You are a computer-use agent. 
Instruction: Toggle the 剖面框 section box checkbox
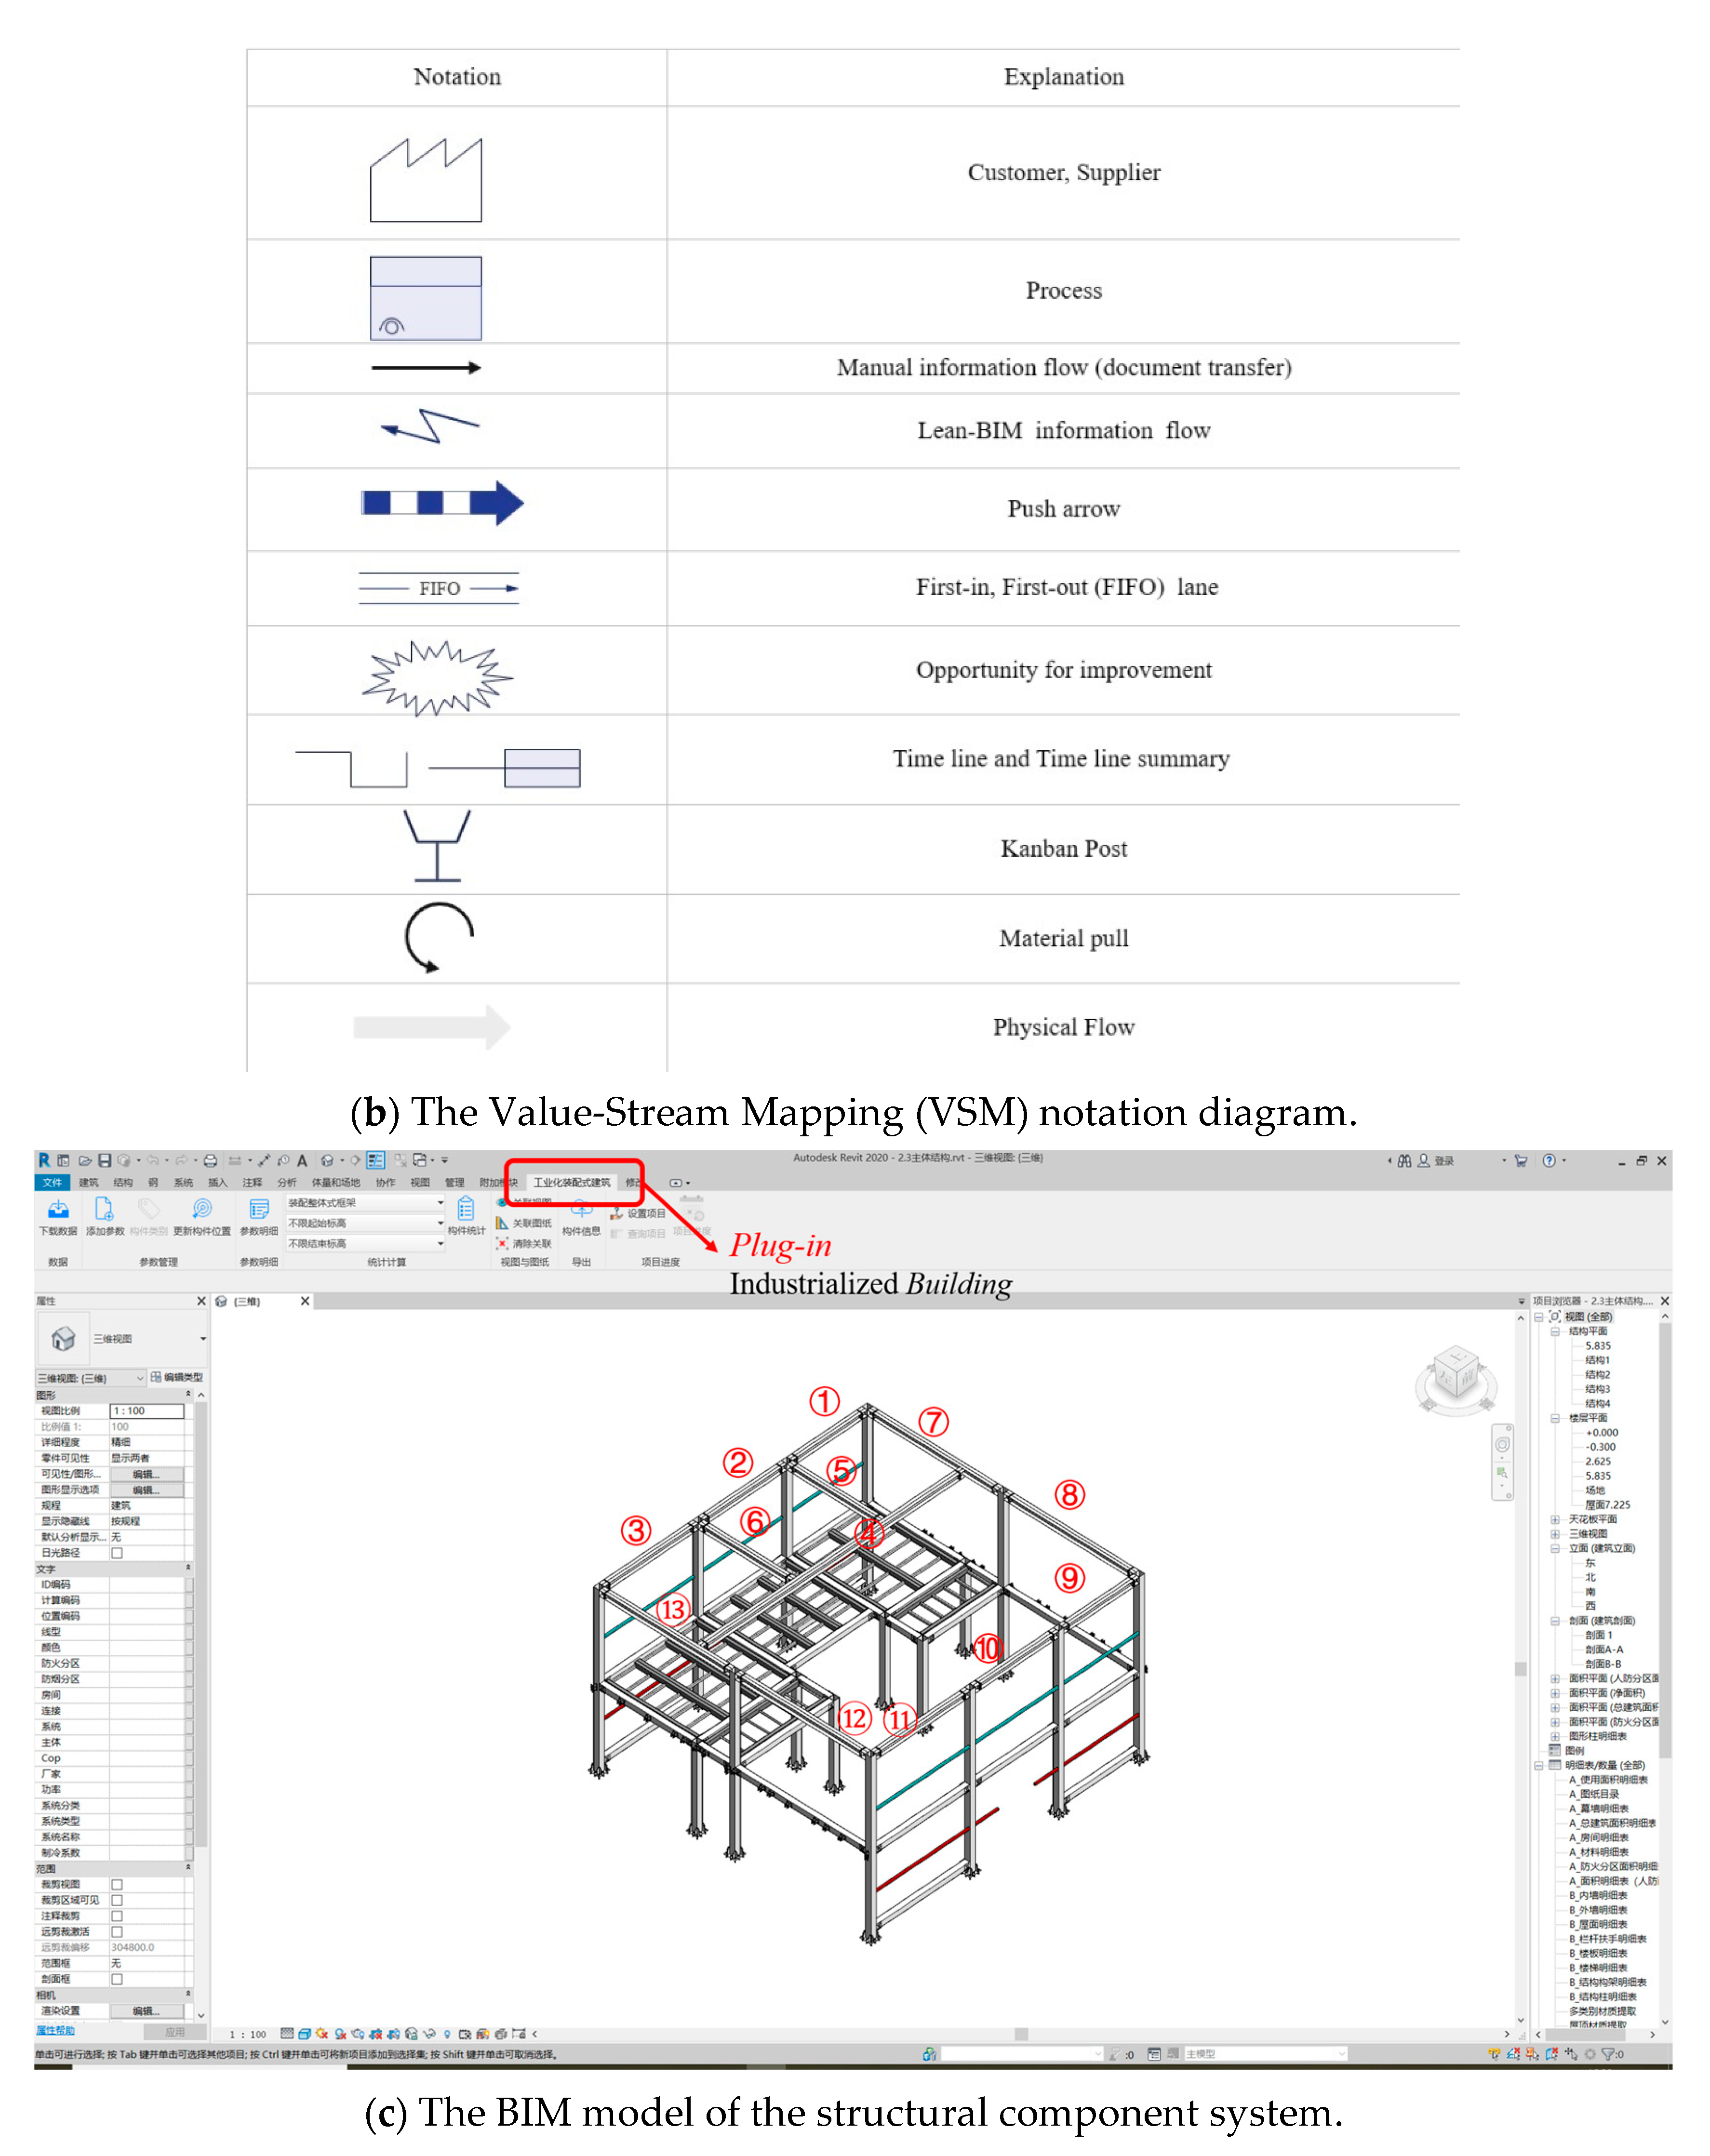click(117, 1979)
